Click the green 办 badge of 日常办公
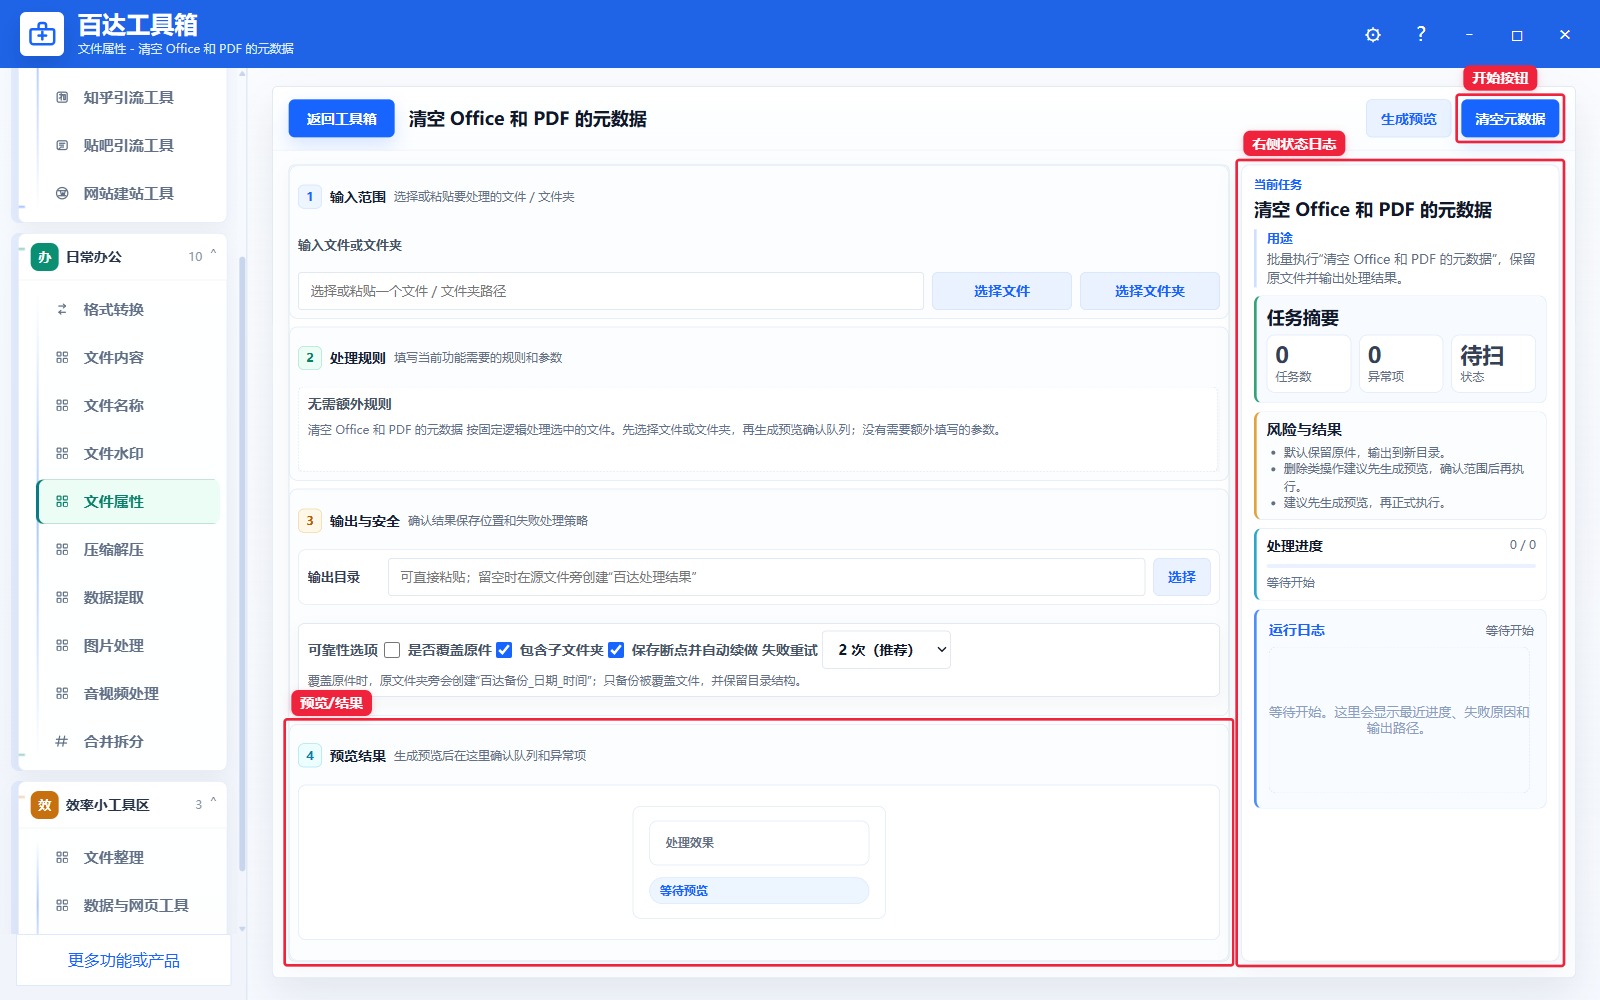 [44, 257]
